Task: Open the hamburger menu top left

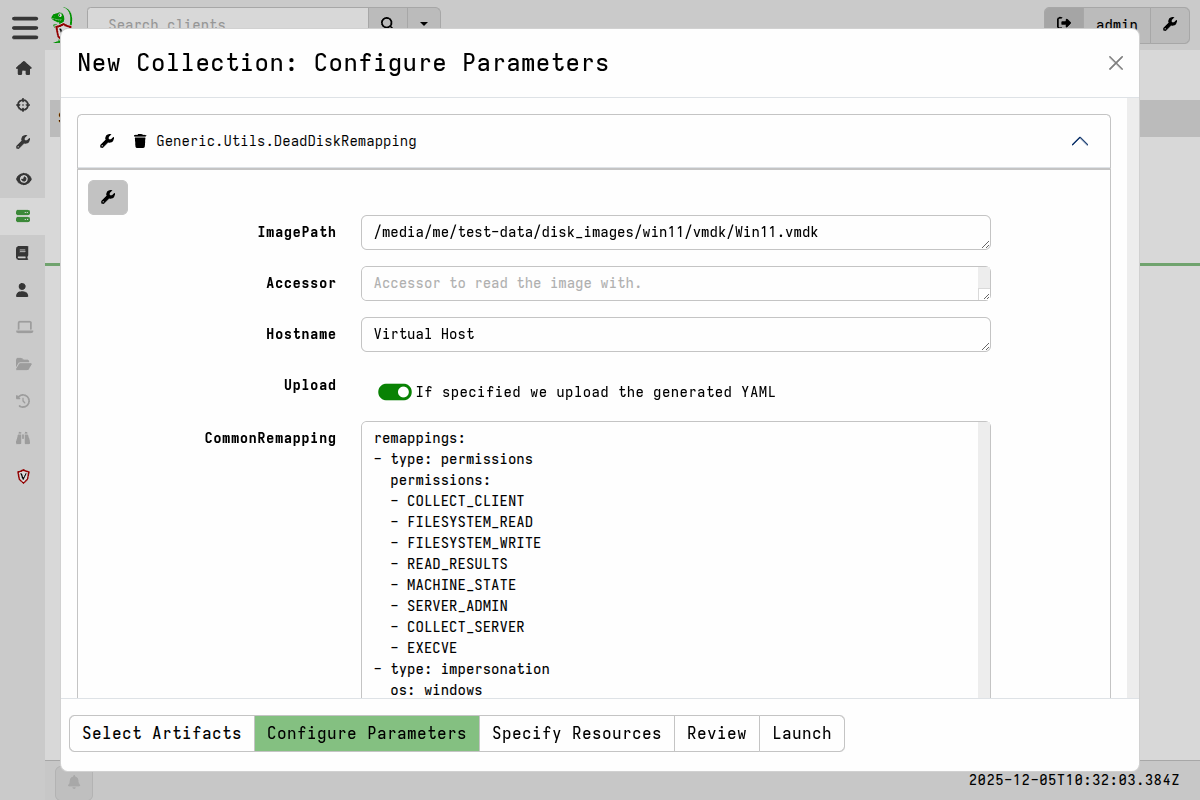Action: [x=25, y=28]
